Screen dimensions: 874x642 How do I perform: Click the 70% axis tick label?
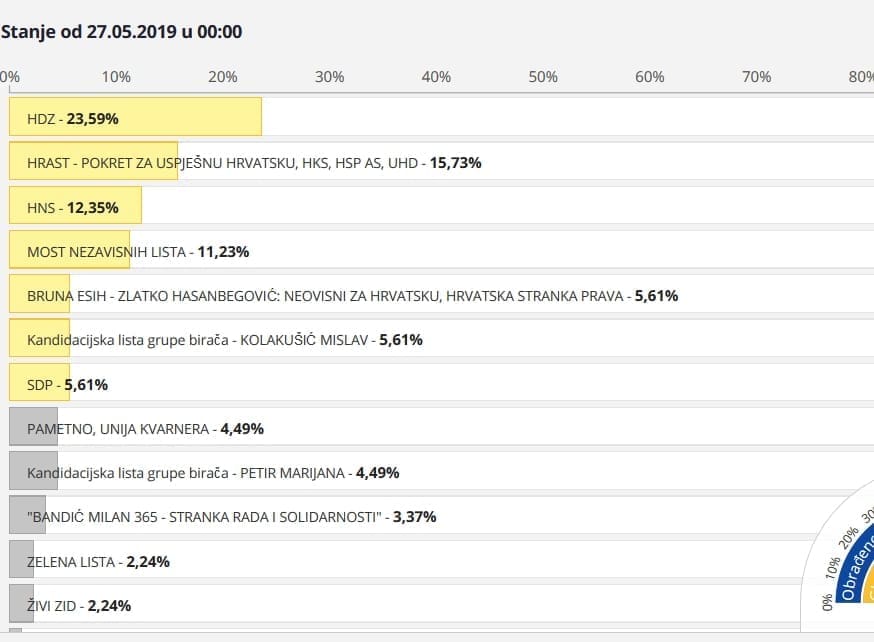(x=756, y=77)
